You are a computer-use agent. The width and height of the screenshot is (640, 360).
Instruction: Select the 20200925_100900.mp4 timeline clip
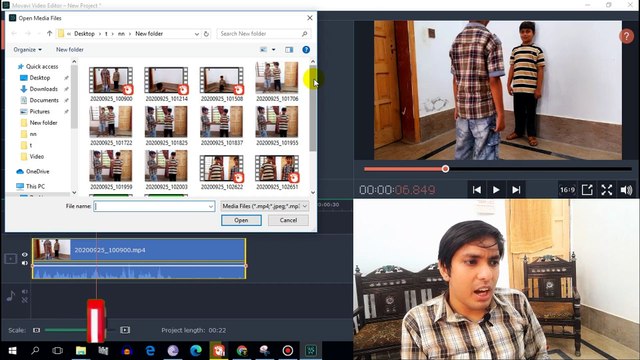pyautogui.click(x=139, y=250)
